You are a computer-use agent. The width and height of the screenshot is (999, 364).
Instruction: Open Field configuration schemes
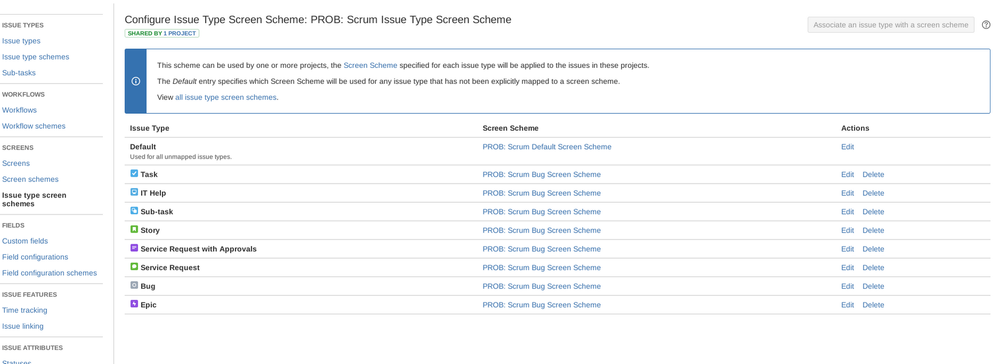pos(50,273)
